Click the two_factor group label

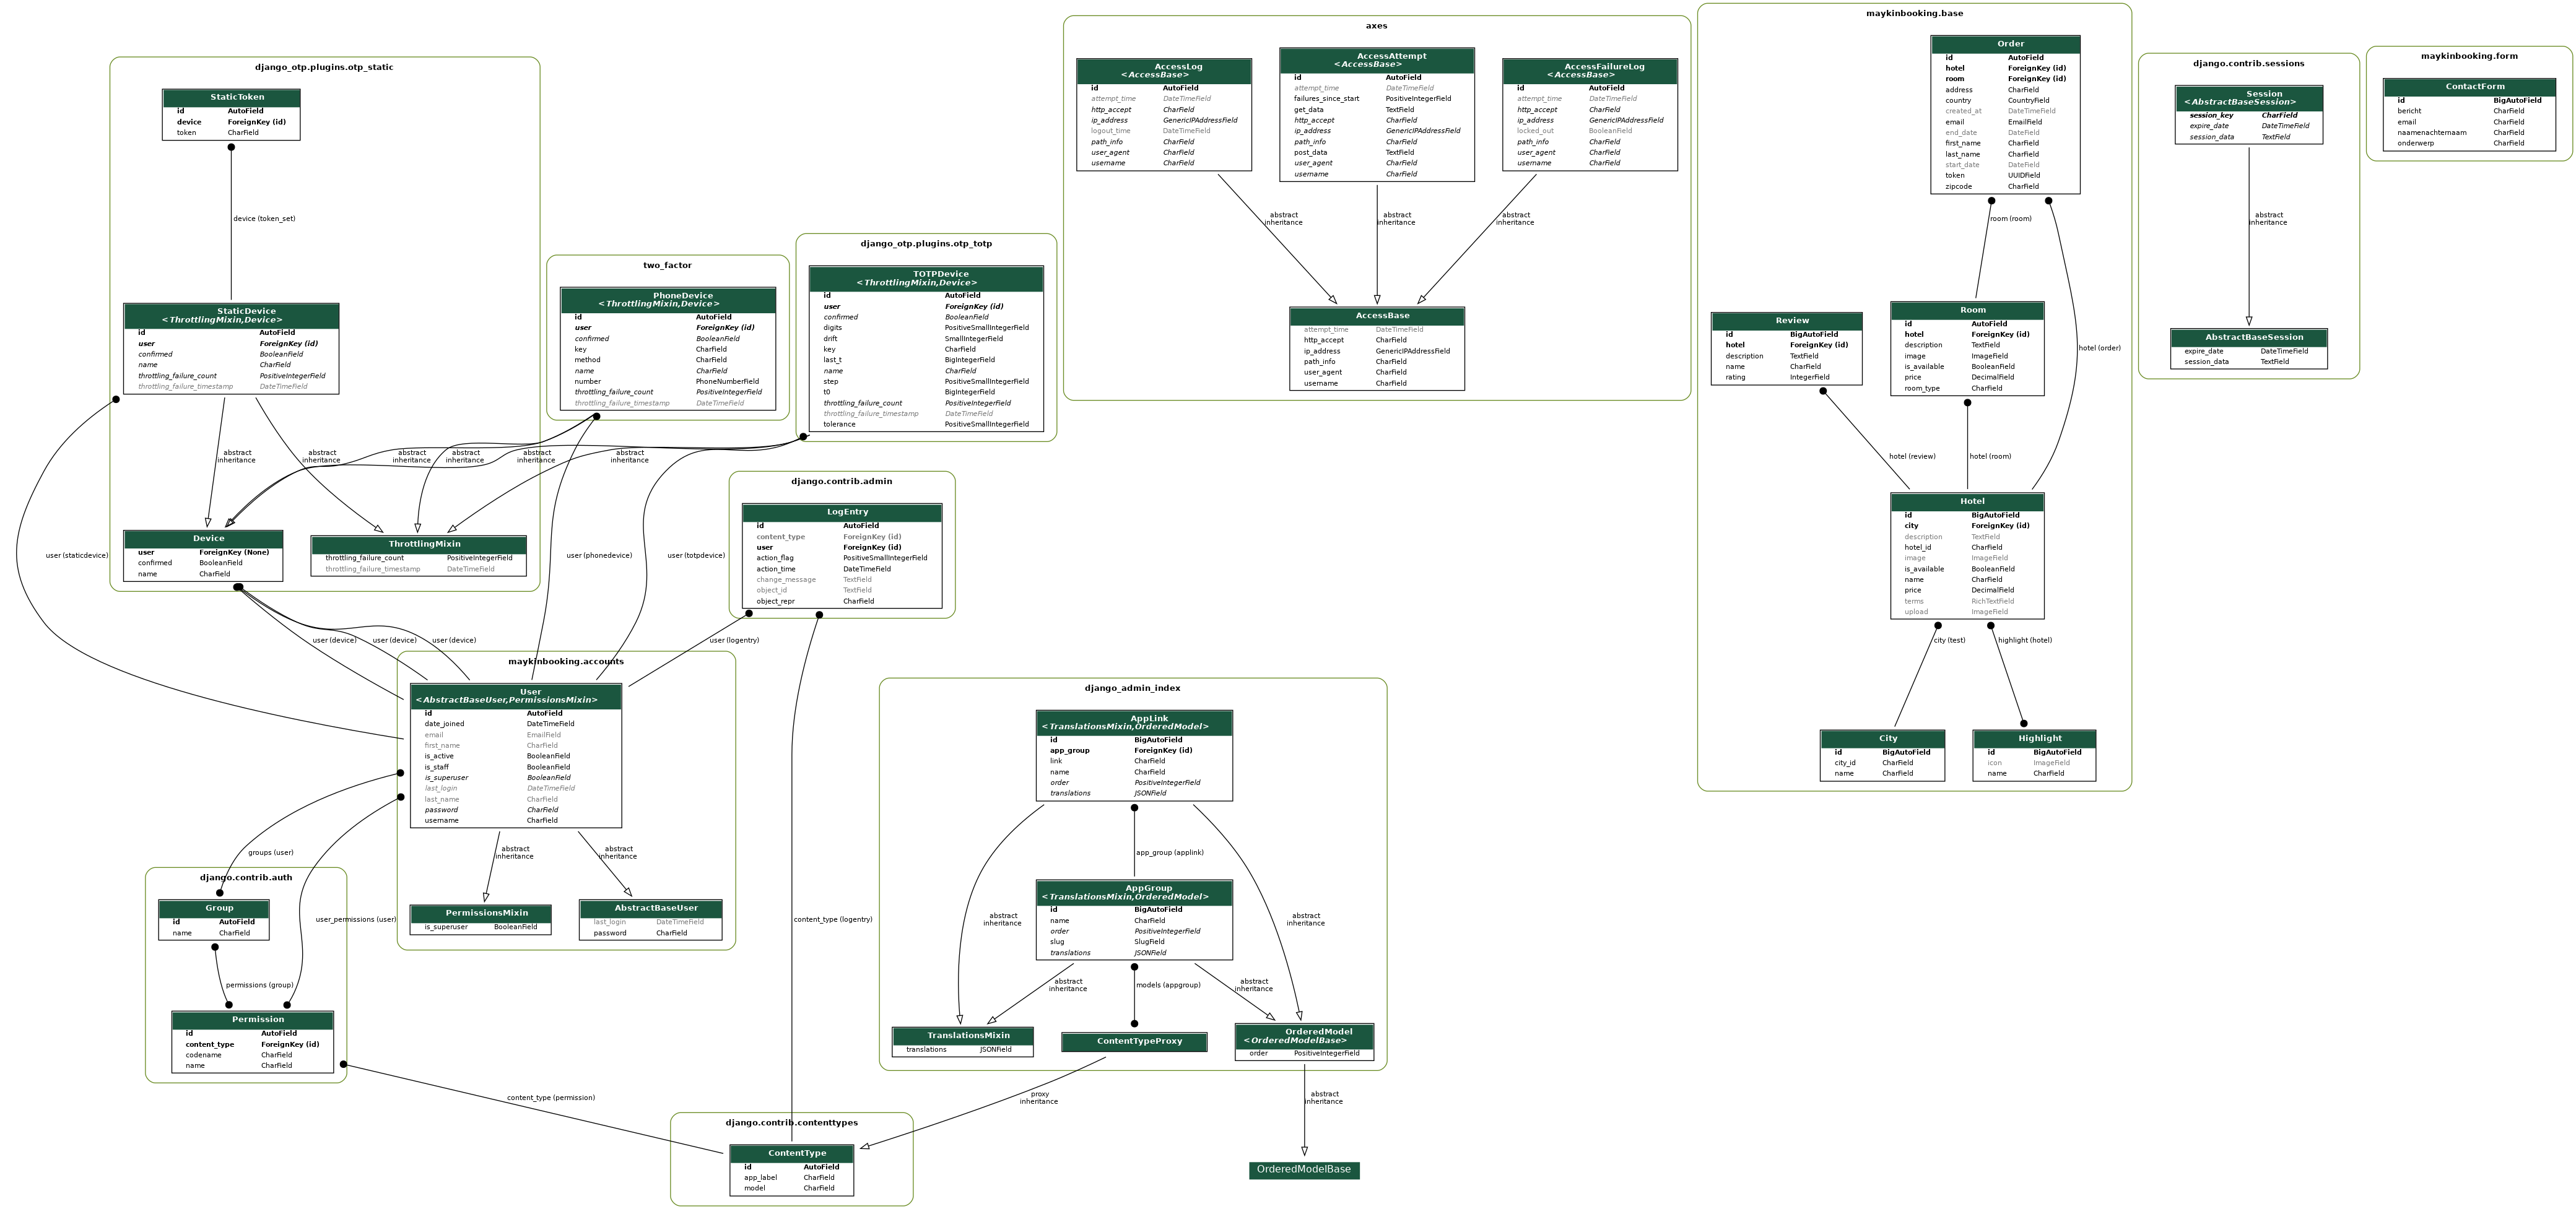coord(667,266)
